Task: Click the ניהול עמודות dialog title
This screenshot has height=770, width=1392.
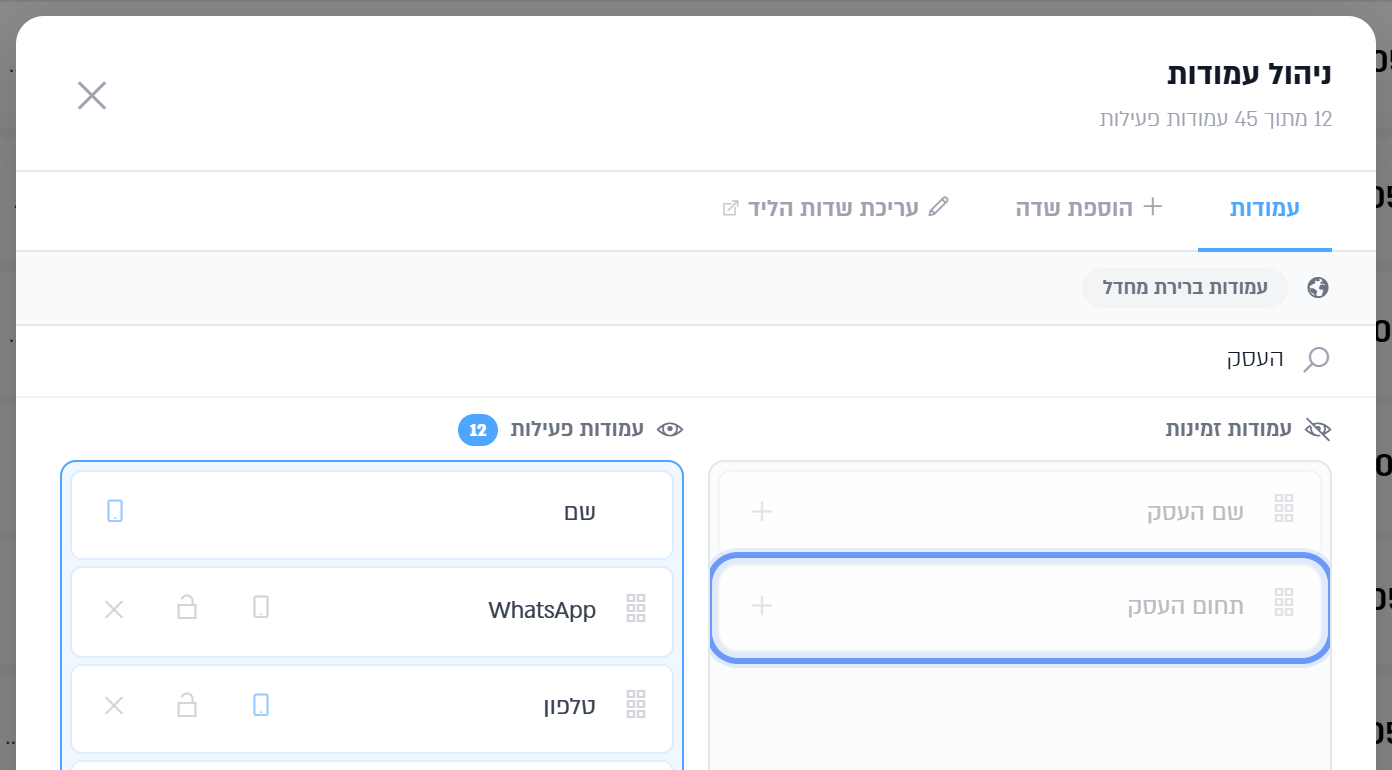Action: point(1250,74)
